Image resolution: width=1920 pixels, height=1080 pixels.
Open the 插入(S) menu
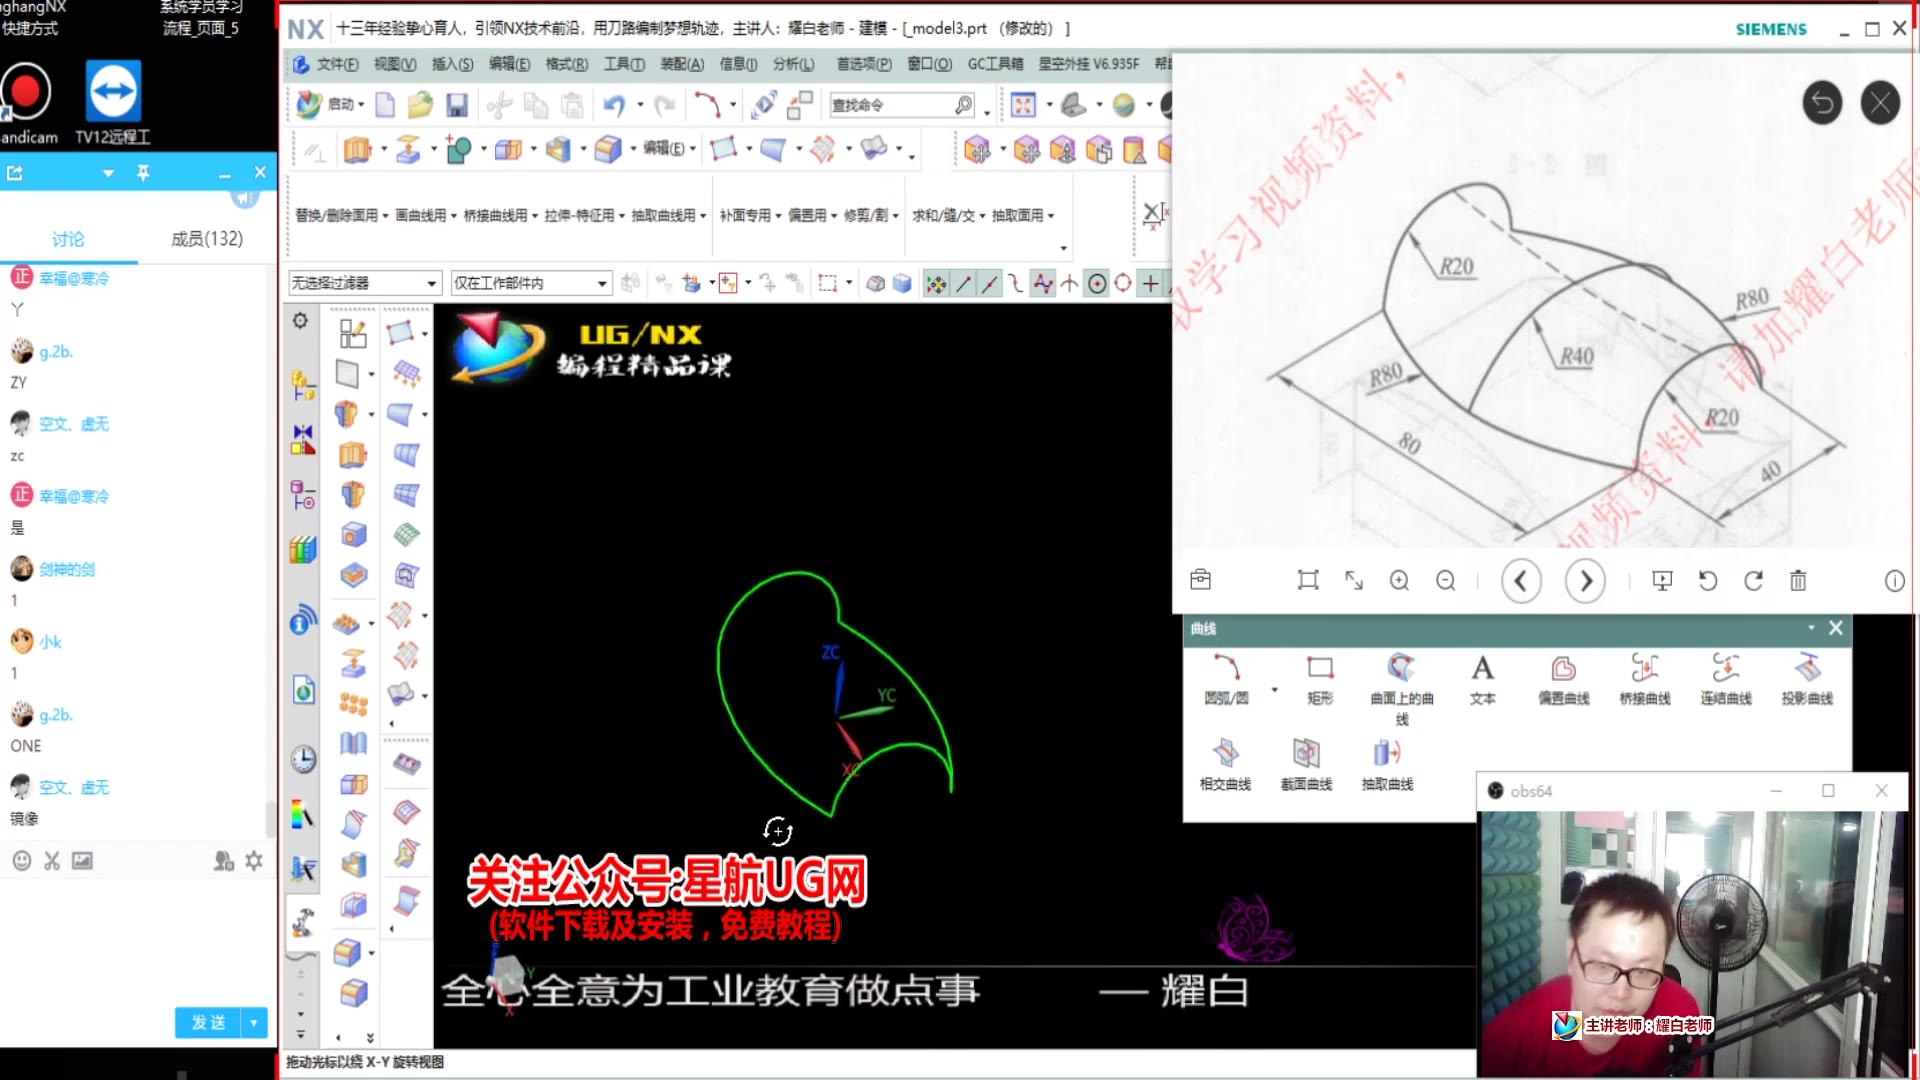(452, 64)
